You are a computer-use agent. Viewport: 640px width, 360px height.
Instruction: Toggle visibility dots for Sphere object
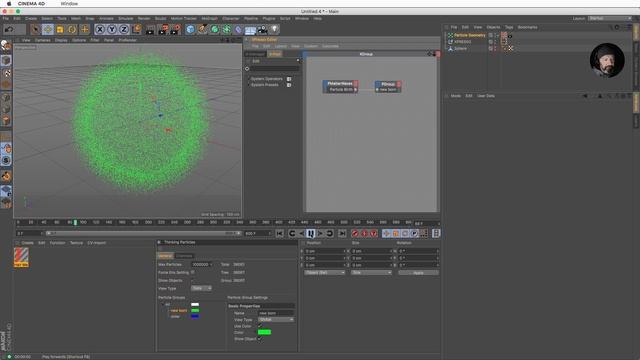click(x=496, y=48)
